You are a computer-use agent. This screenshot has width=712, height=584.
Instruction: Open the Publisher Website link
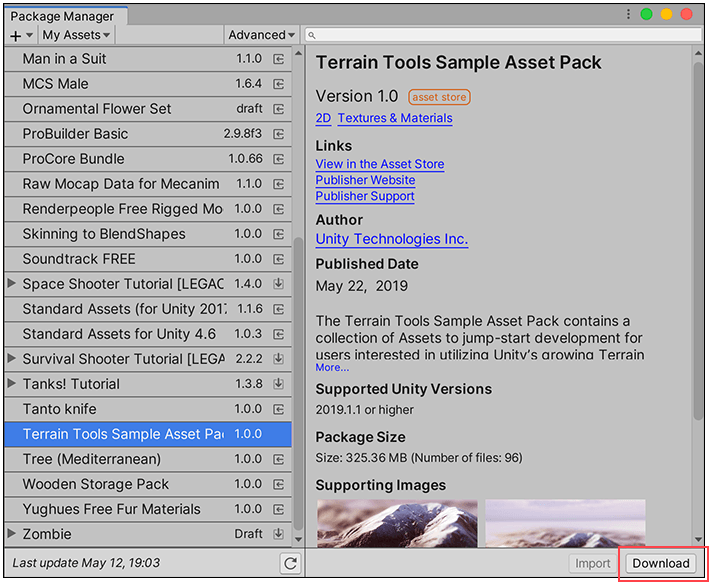[x=365, y=180]
